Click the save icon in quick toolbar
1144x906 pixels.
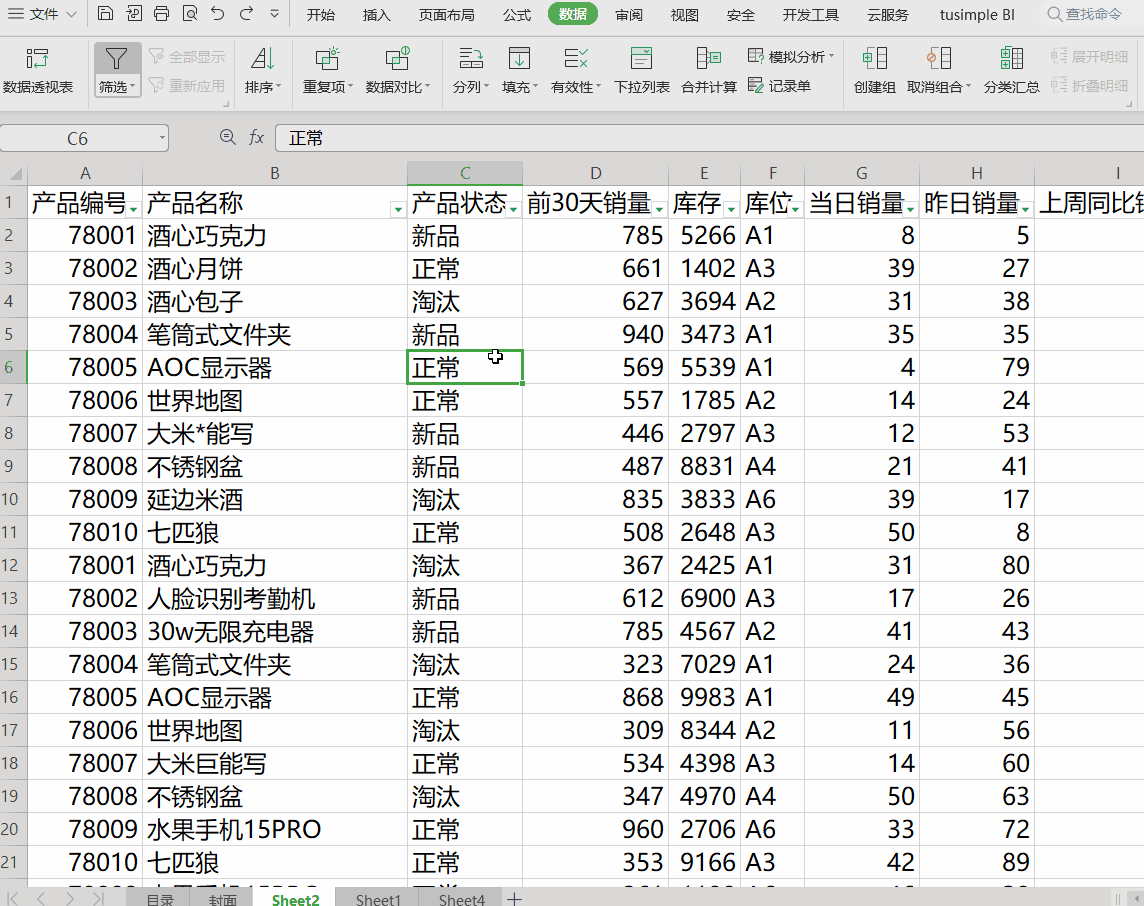click(x=105, y=13)
